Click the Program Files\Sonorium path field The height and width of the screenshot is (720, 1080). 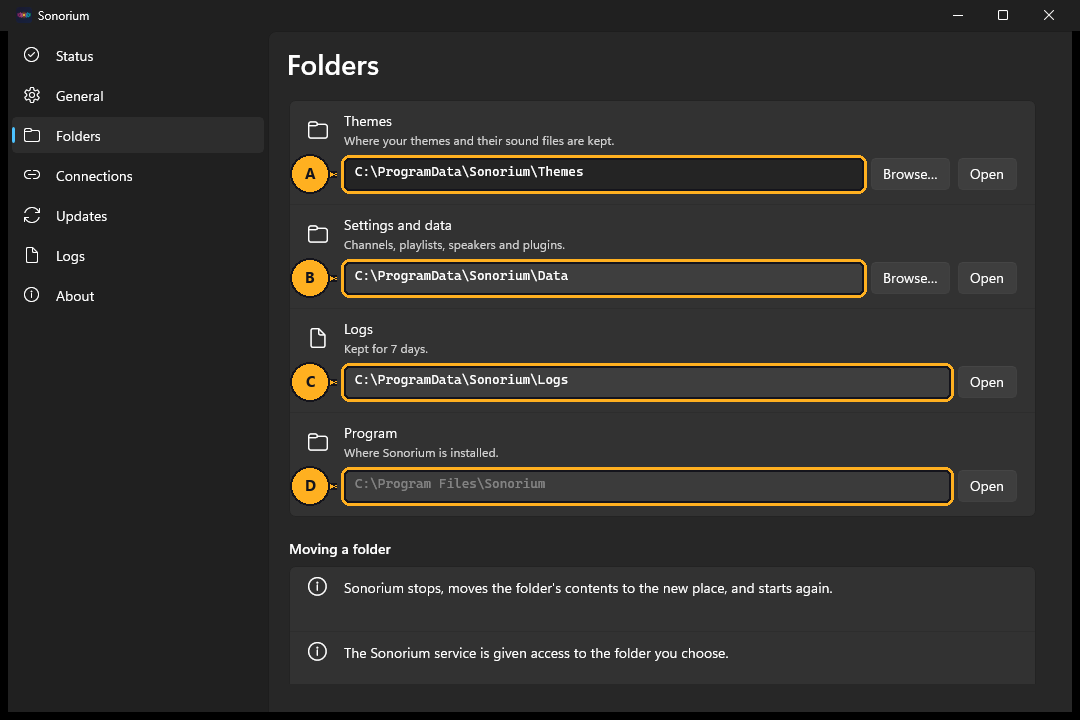[x=647, y=486]
